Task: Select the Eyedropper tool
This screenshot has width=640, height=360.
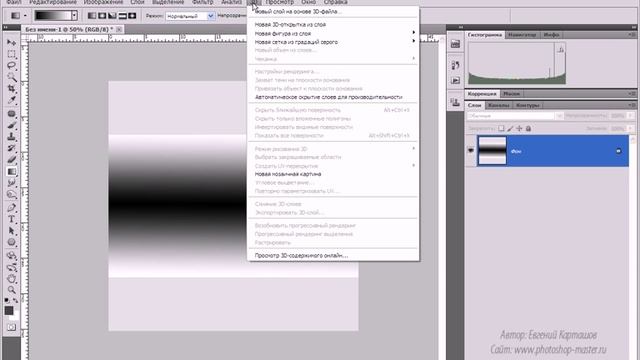Action: [11, 100]
